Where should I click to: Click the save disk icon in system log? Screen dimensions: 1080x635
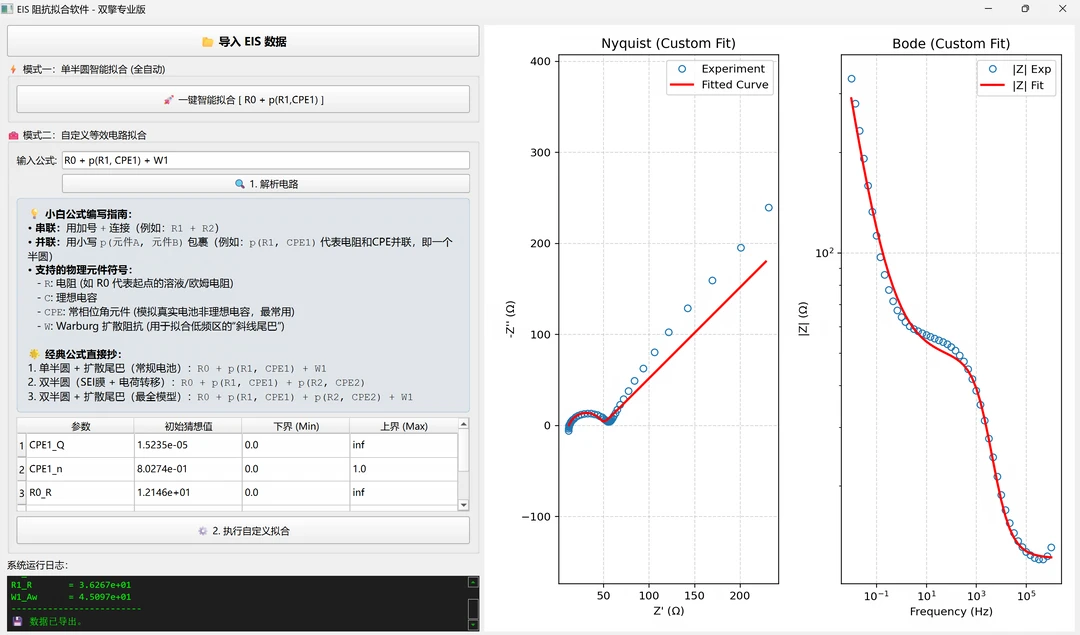point(18,621)
